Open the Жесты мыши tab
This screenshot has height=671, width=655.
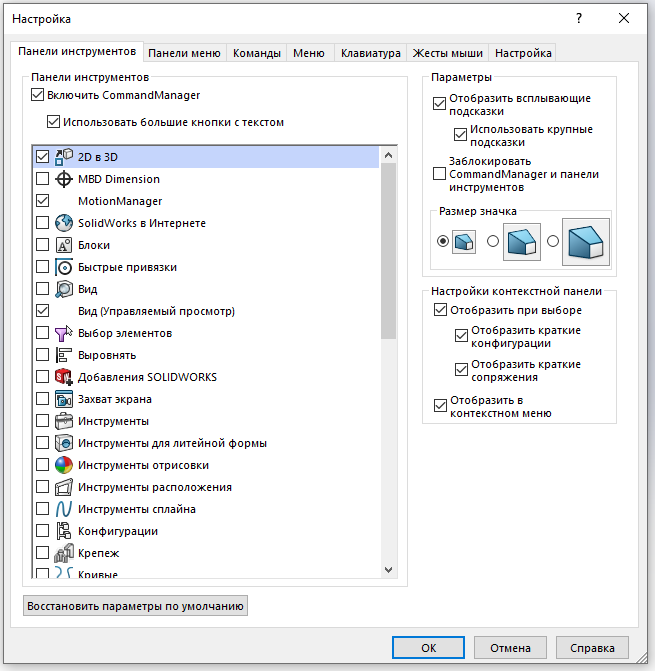pyautogui.click(x=448, y=53)
